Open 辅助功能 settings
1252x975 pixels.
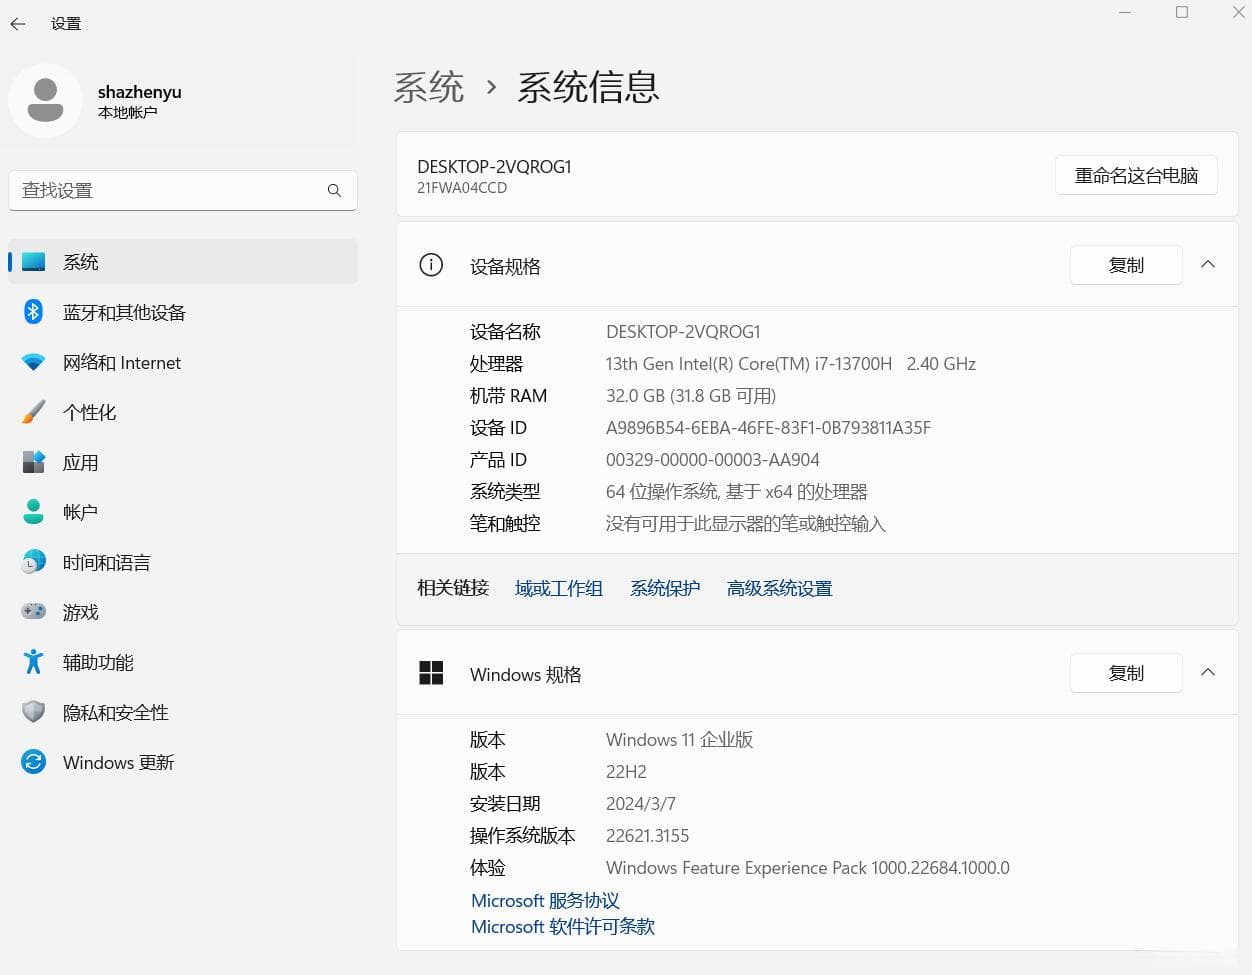pos(183,662)
